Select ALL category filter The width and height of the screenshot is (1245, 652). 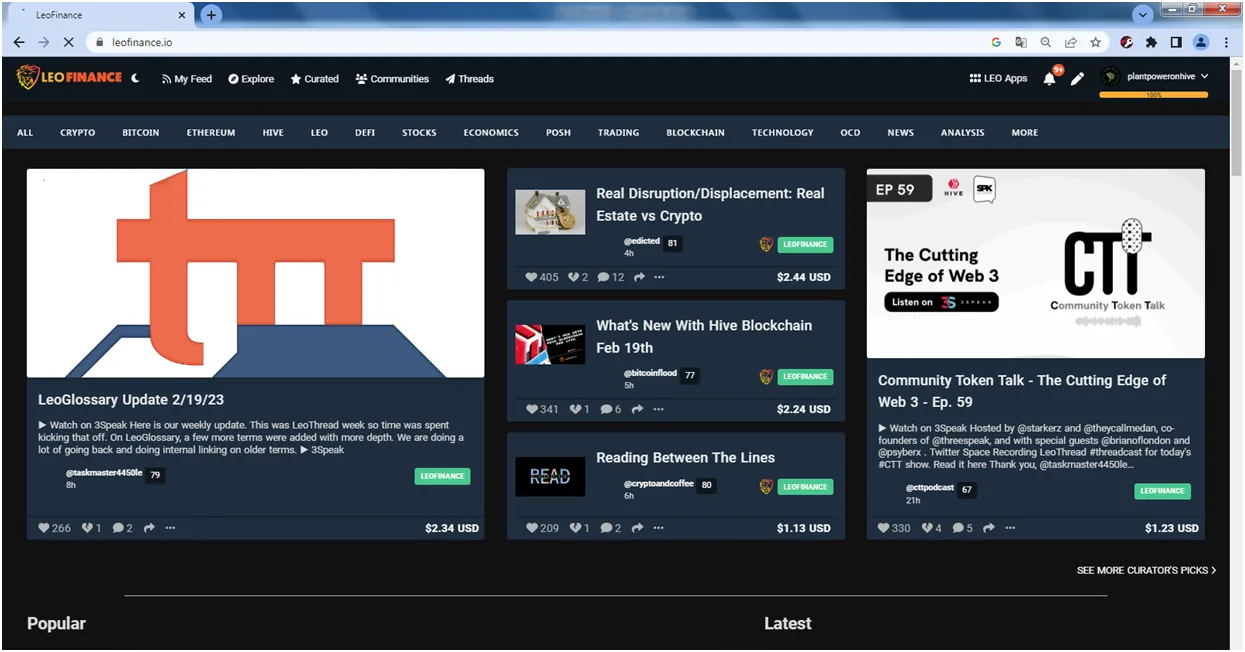pos(25,132)
